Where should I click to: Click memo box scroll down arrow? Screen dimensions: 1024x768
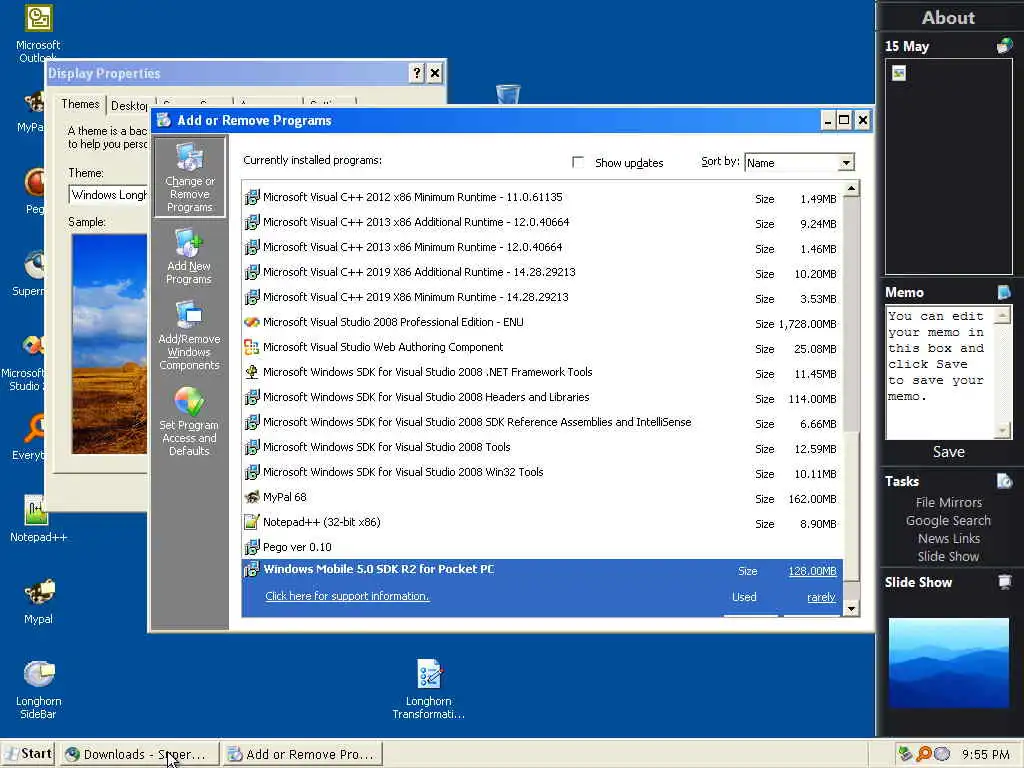click(x=1002, y=430)
